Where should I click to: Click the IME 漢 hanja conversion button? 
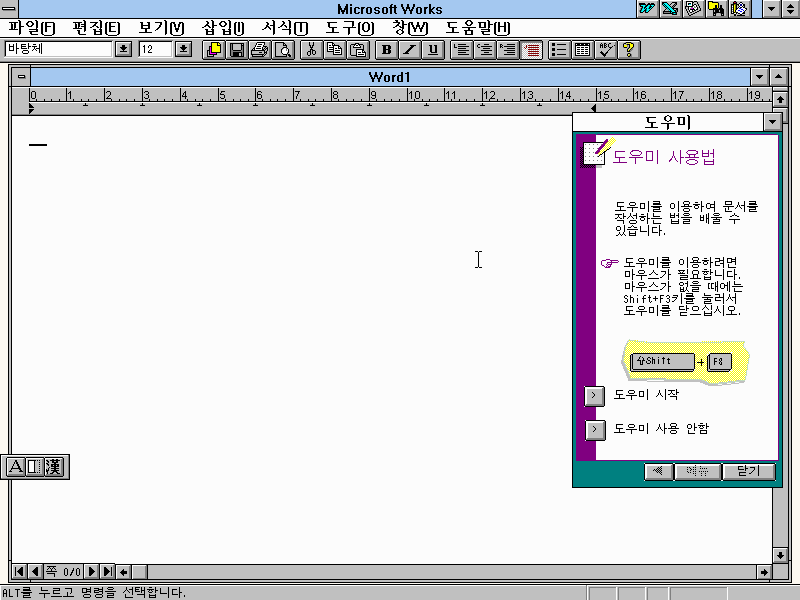click(54, 466)
